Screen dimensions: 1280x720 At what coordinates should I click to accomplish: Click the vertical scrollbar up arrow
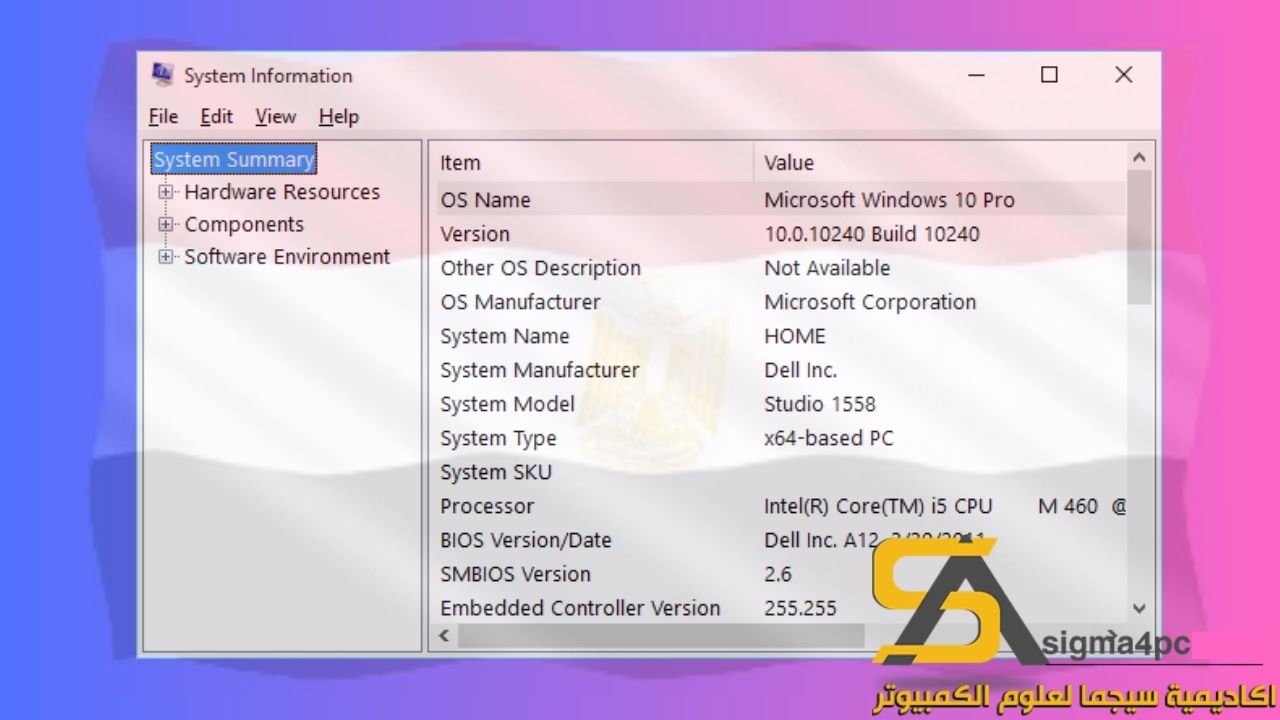(x=1139, y=157)
